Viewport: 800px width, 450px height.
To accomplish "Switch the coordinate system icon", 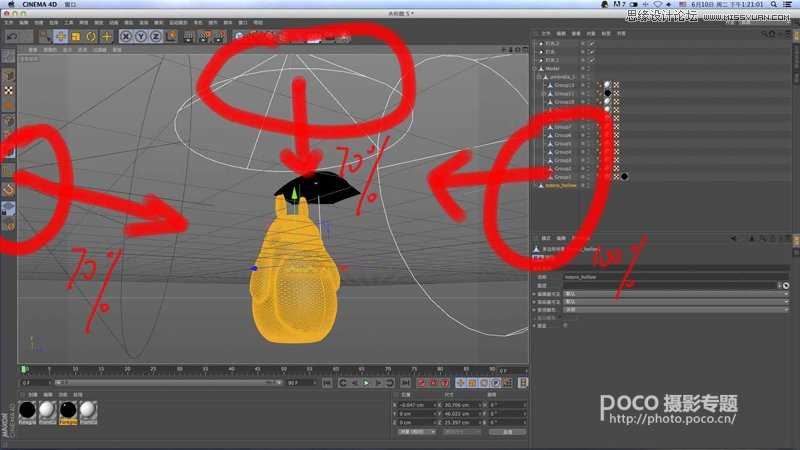I will coord(171,36).
